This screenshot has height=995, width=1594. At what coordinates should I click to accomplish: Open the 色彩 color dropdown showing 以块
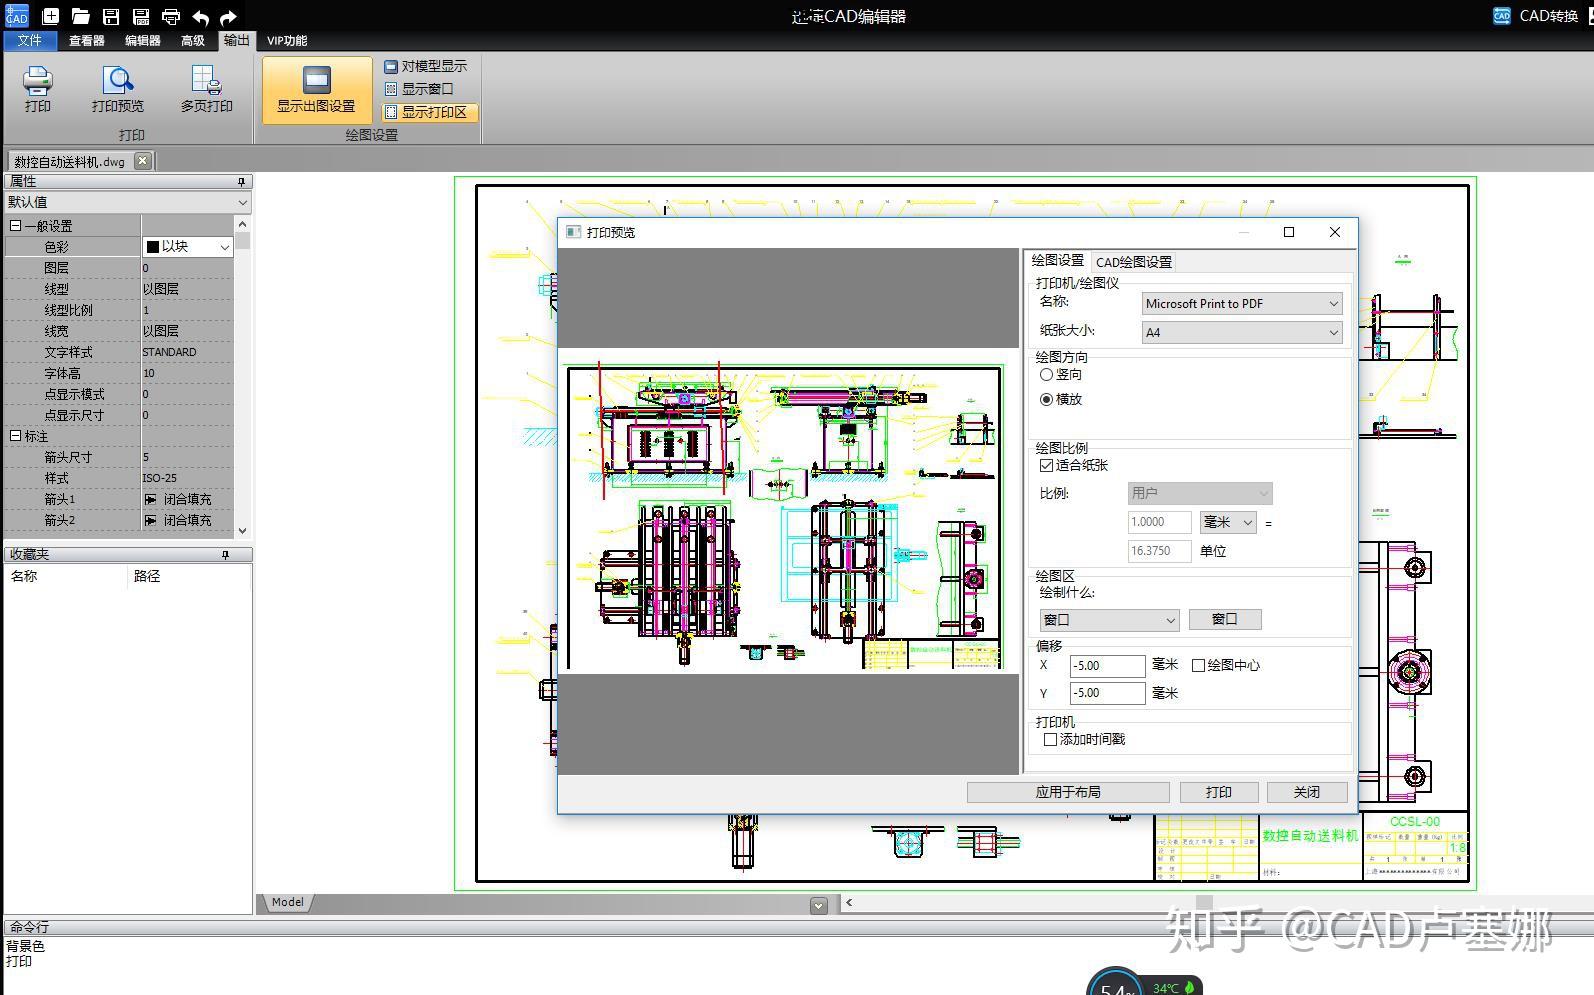coord(188,247)
